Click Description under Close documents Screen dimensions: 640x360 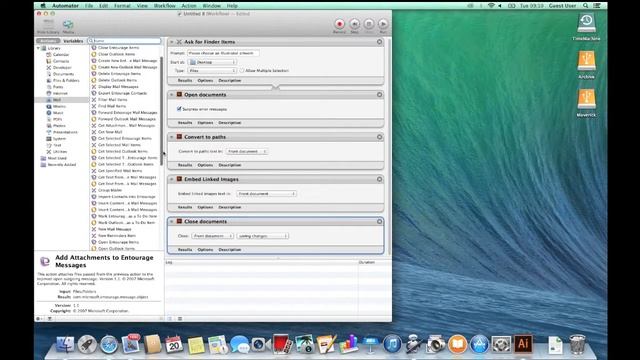[230, 249]
